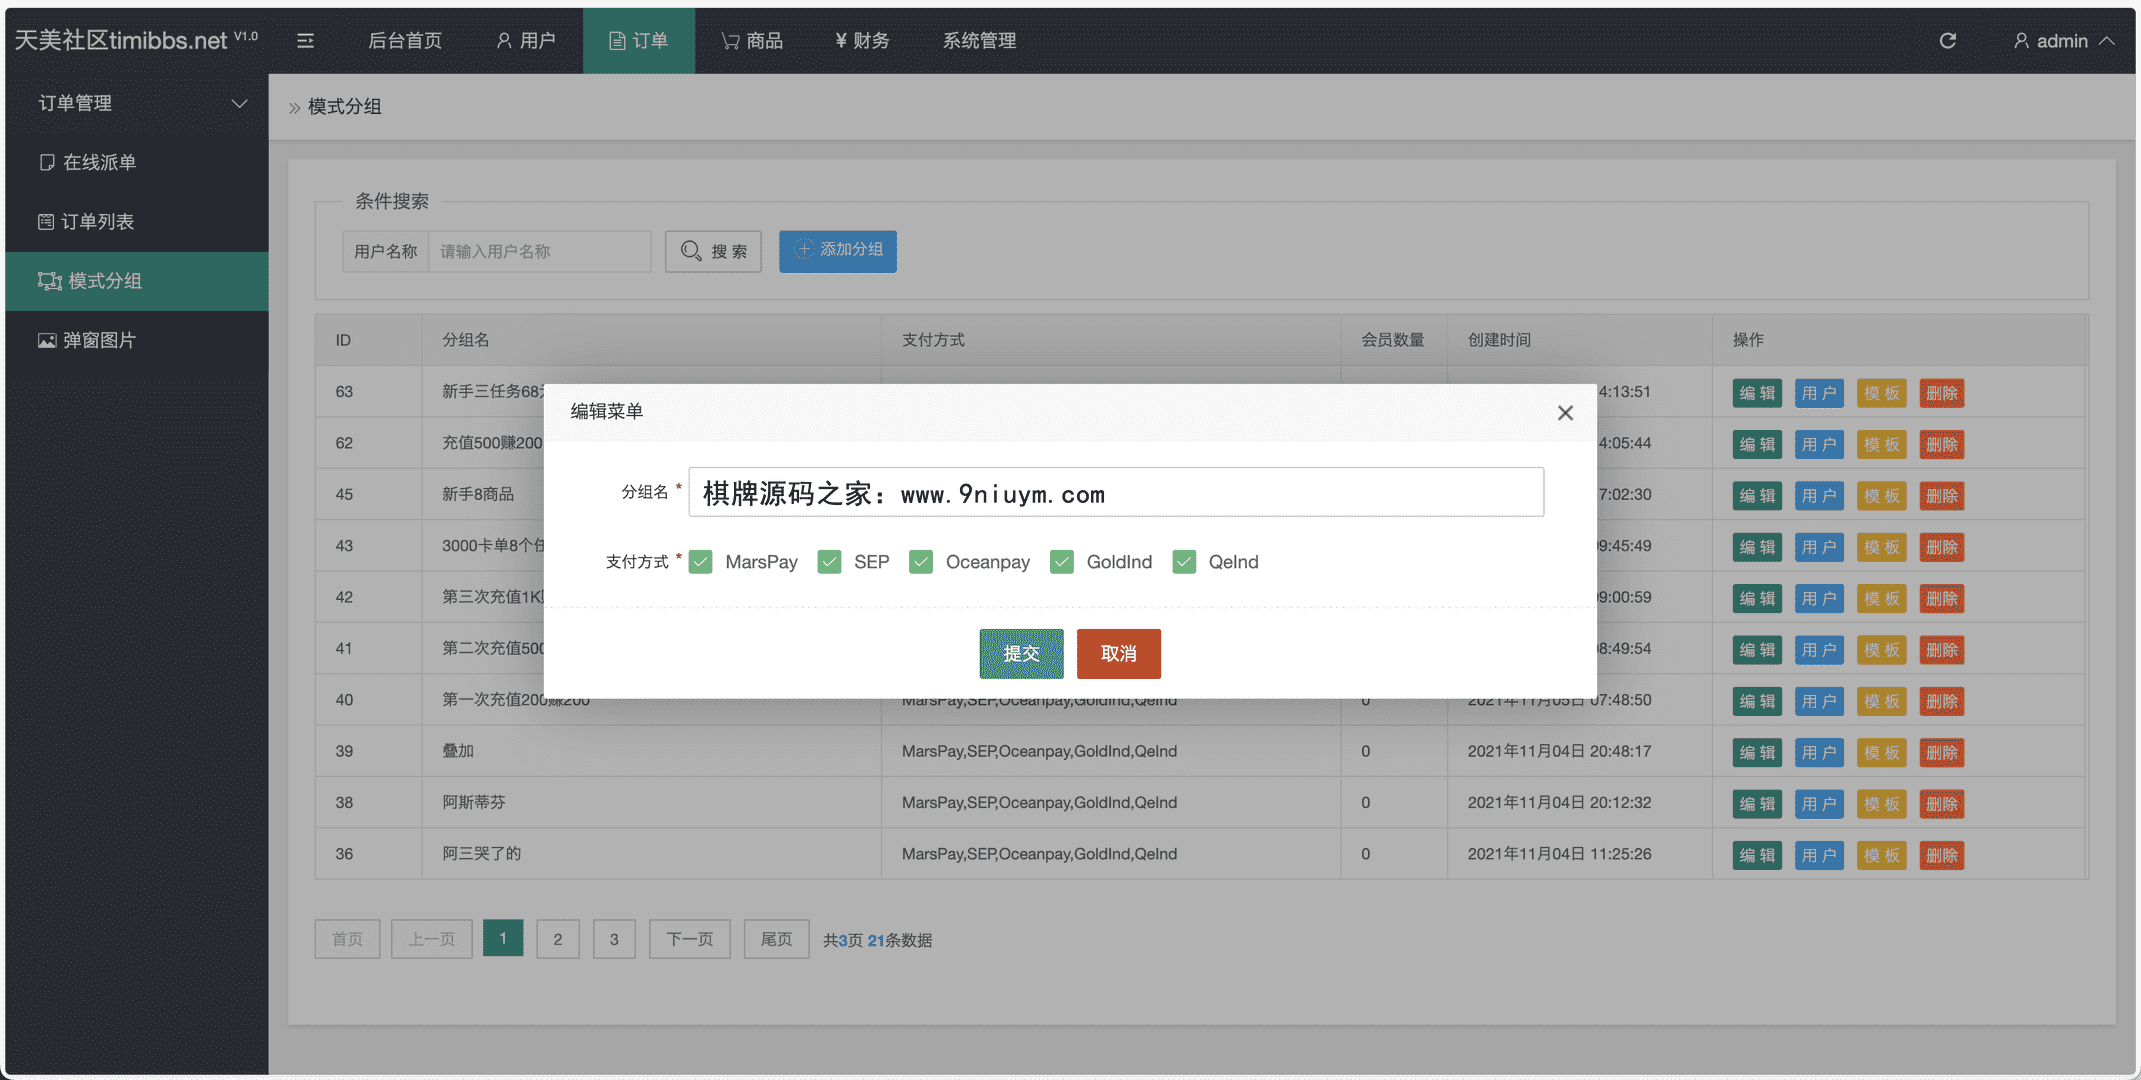Click the 创建时间 column header
This screenshot has height=1080, width=2141.
(x=1499, y=340)
